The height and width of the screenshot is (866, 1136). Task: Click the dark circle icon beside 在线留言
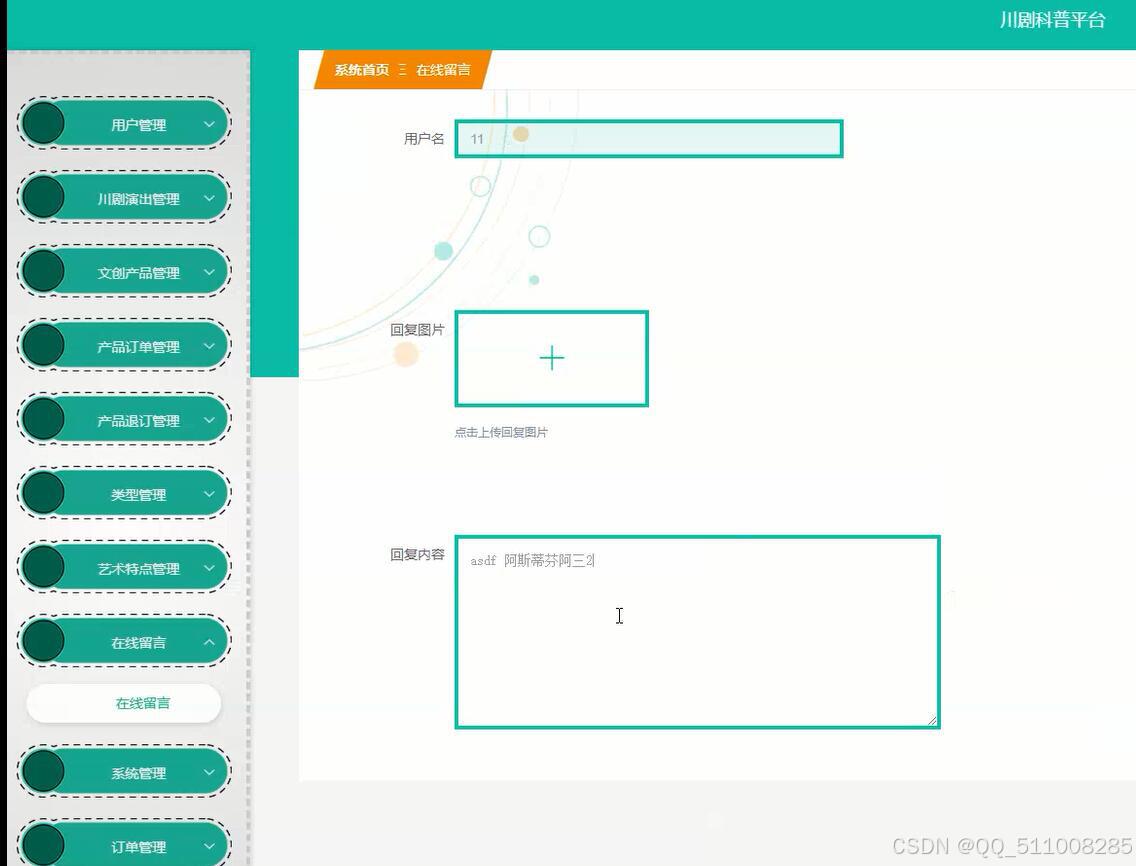pos(43,641)
